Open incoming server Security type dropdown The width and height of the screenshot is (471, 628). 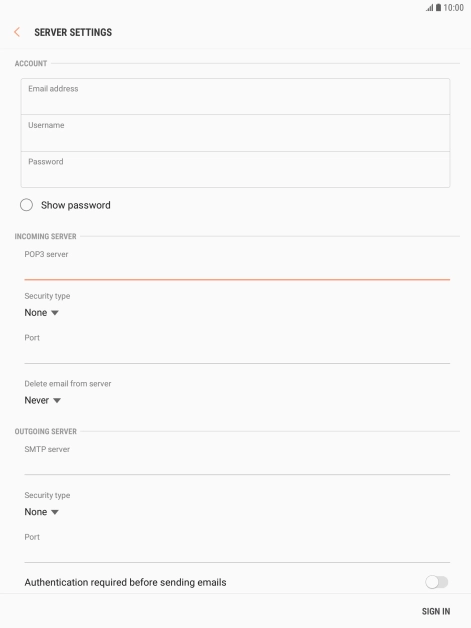42,312
